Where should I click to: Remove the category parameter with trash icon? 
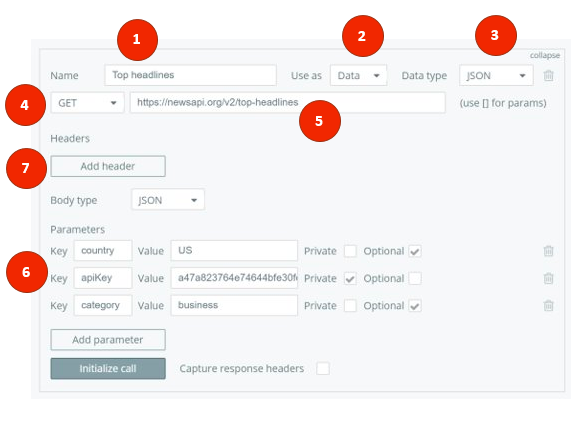(548, 306)
